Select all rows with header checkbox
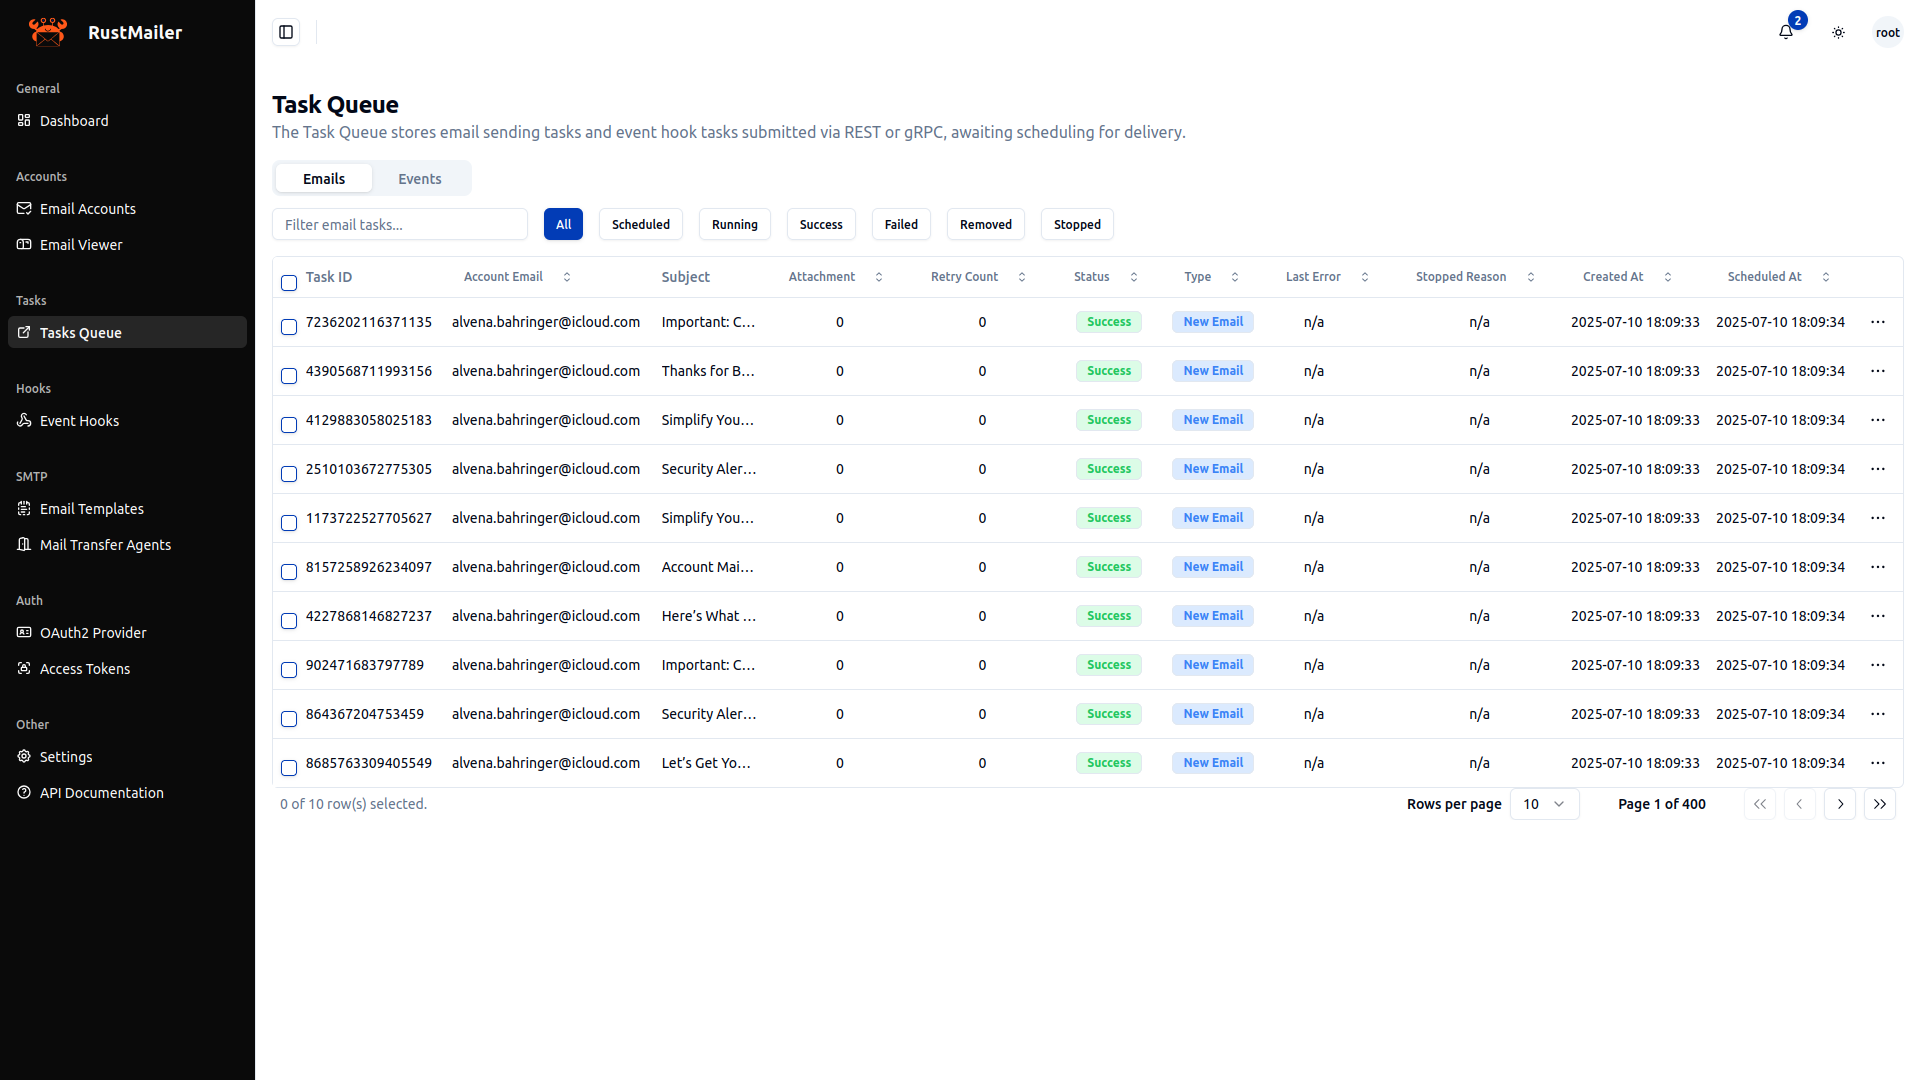This screenshot has height=1080, width=1920. (x=289, y=283)
